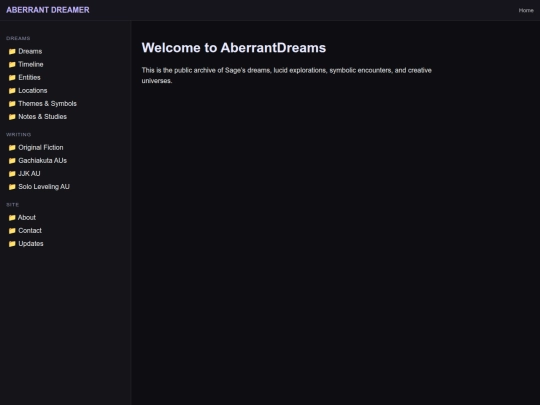Expand the Gachiakuta AUs folder
This screenshot has height=405, width=540.
[42, 160]
